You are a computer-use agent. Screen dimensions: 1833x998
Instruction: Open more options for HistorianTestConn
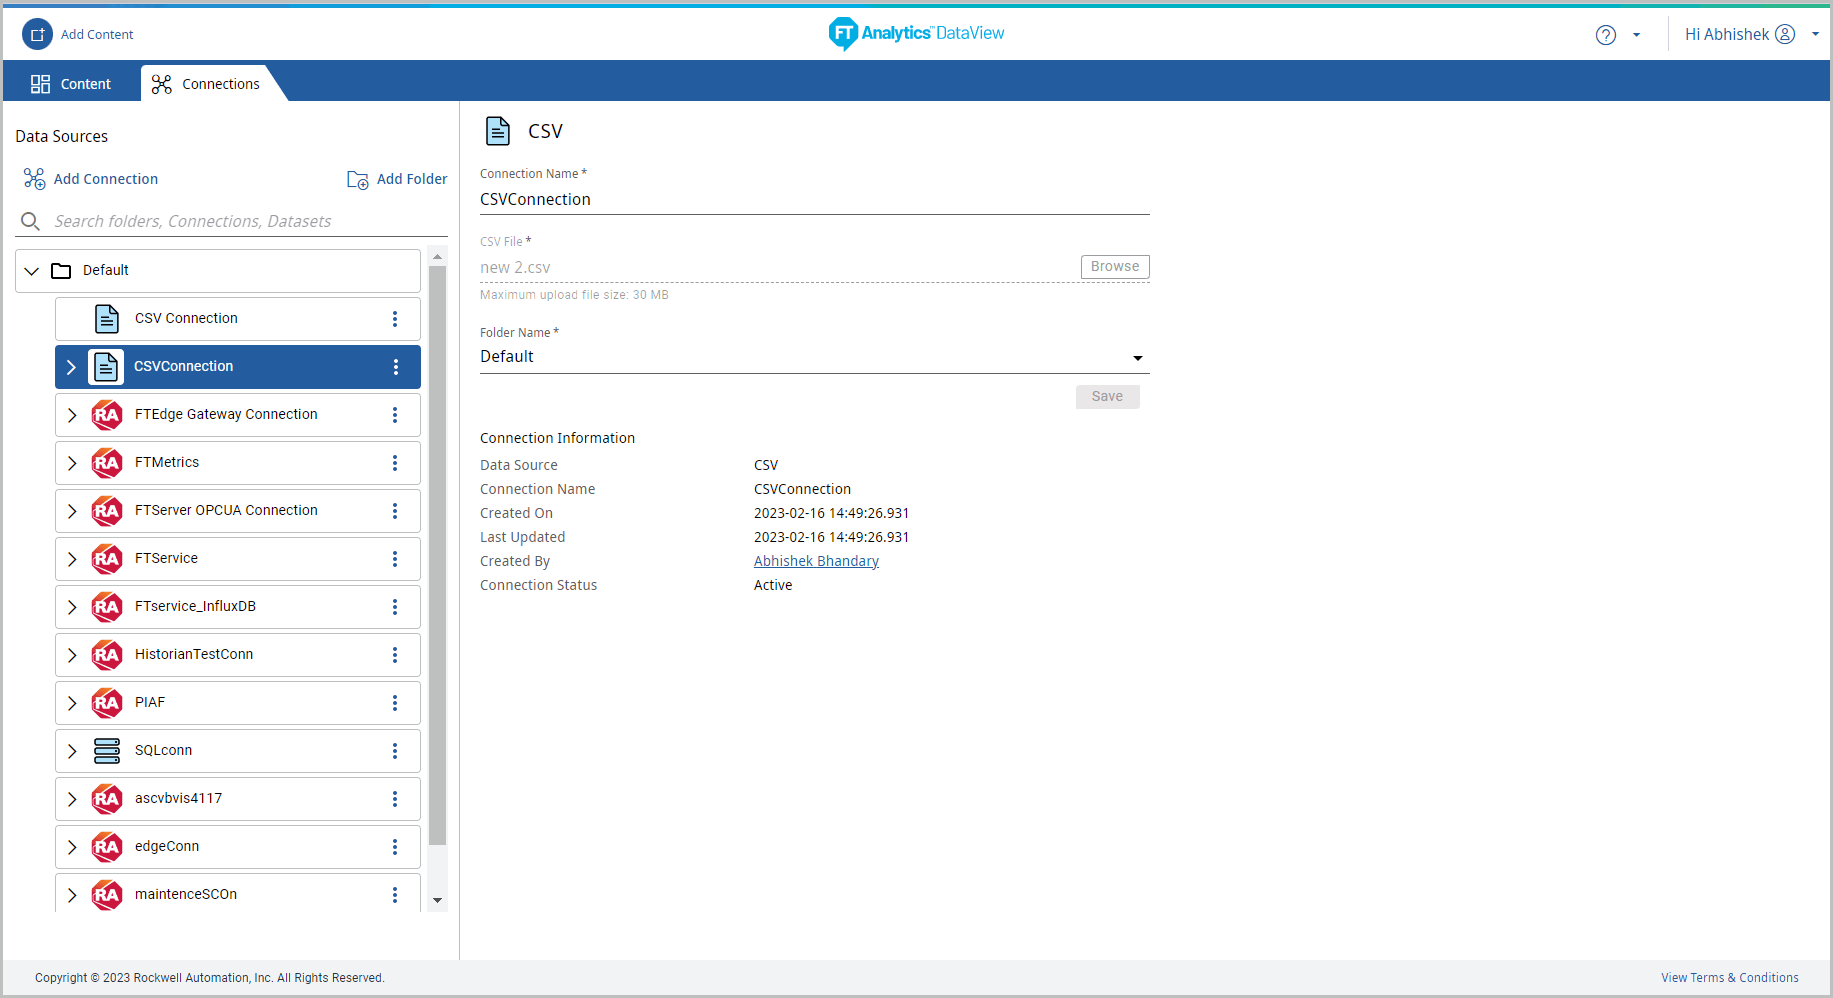click(395, 655)
